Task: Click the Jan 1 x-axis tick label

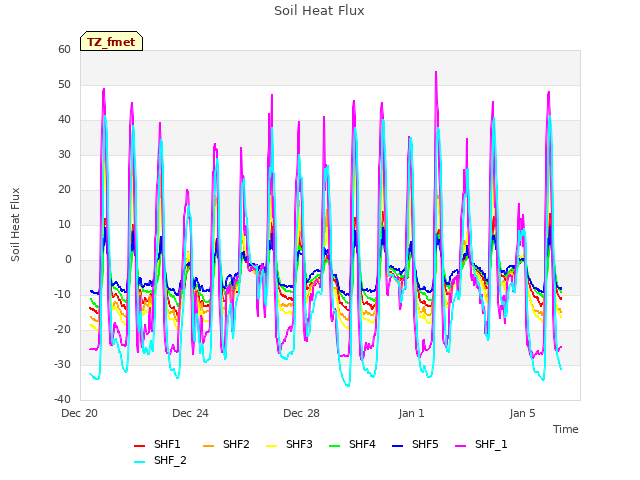Action: (411, 413)
